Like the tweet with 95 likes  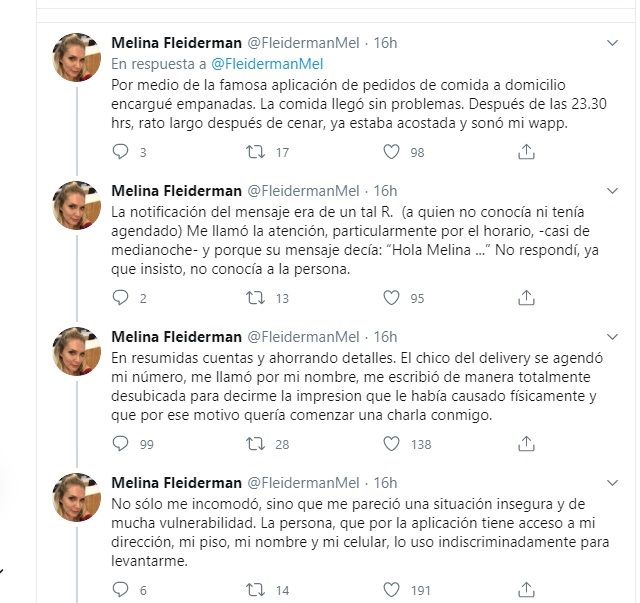click(x=392, y=297)
